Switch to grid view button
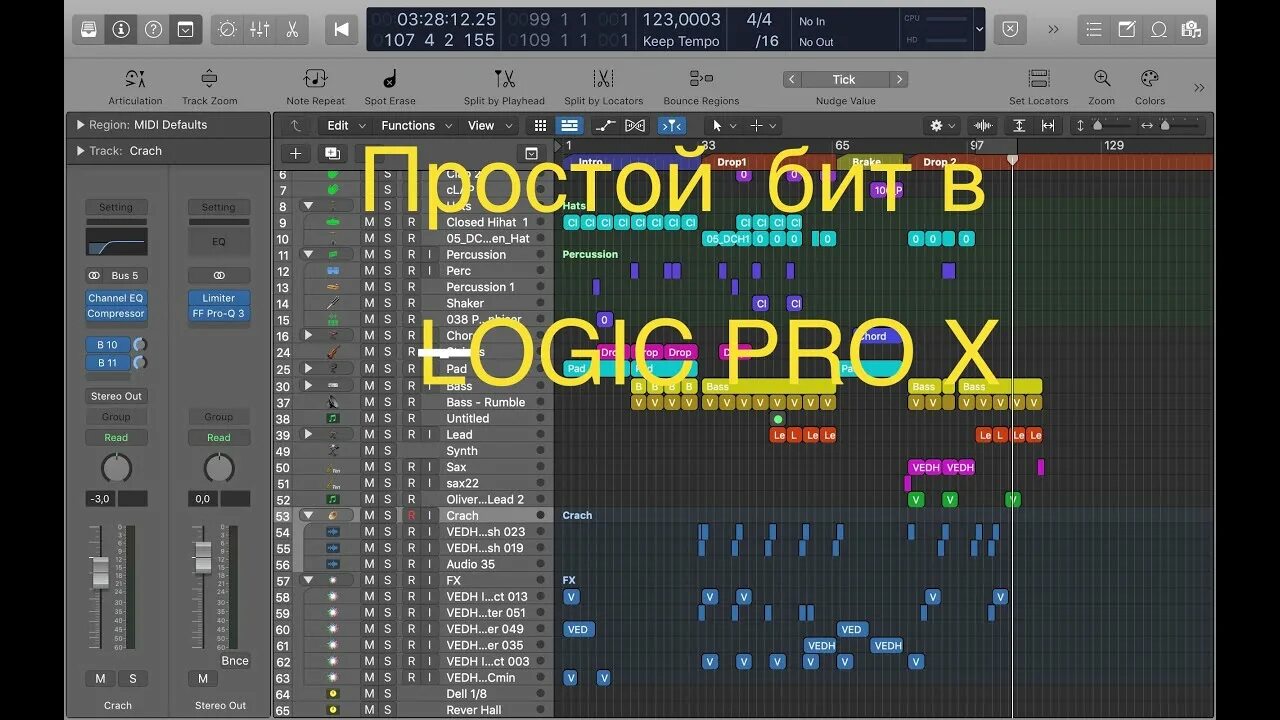 click(x=540, y=125)
